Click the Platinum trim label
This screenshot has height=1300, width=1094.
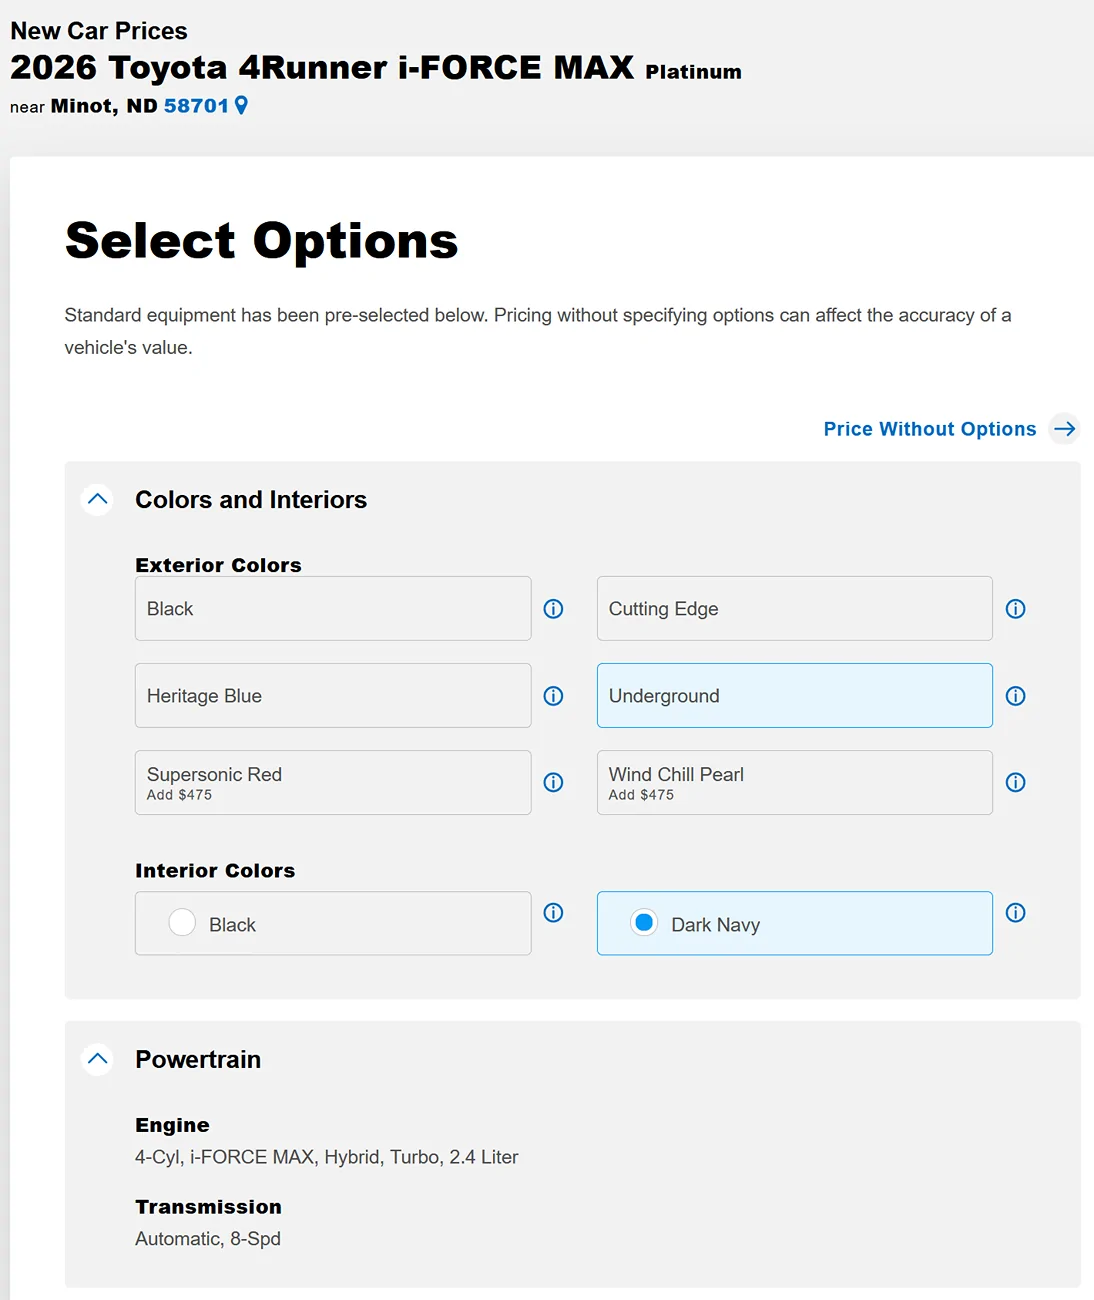694,72
